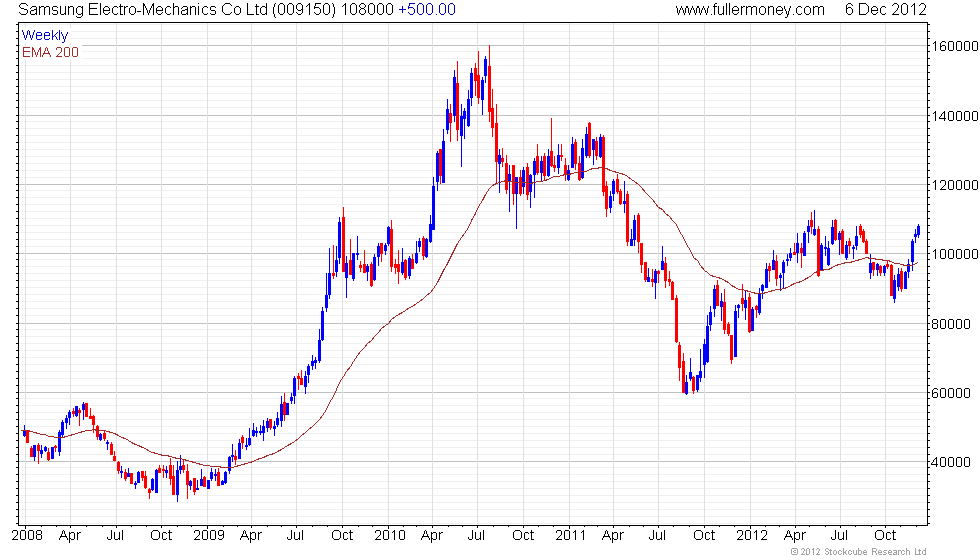Image resolution: width=980 pixels, height=560 pixels.
Task: Click the final December 2012 candlestick
Action: click(x=918, y=231)
